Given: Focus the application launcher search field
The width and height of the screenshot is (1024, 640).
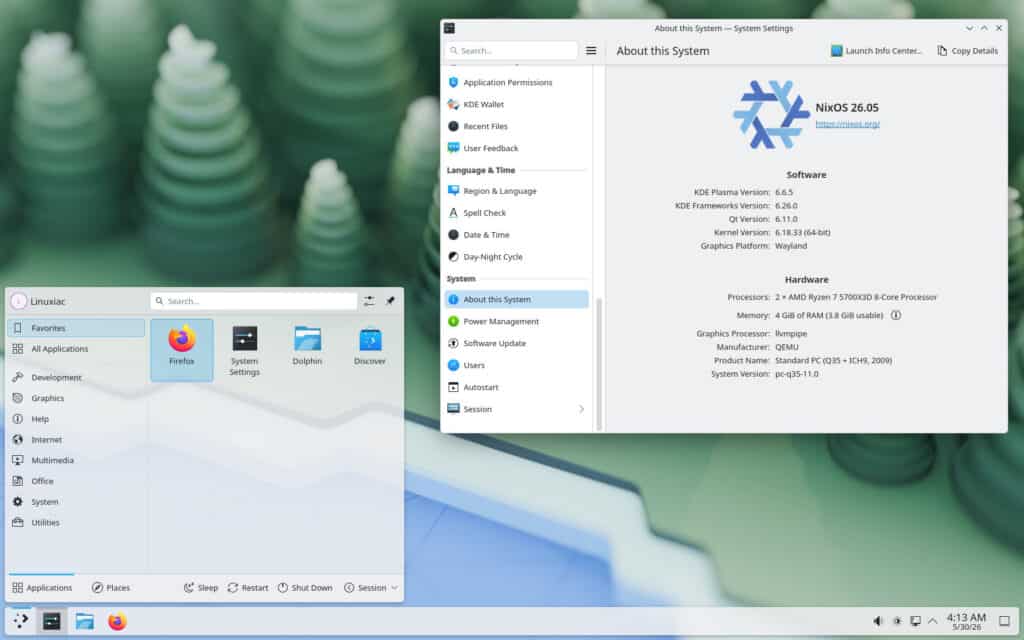Looking at the screenshot, I should (254, 301).
